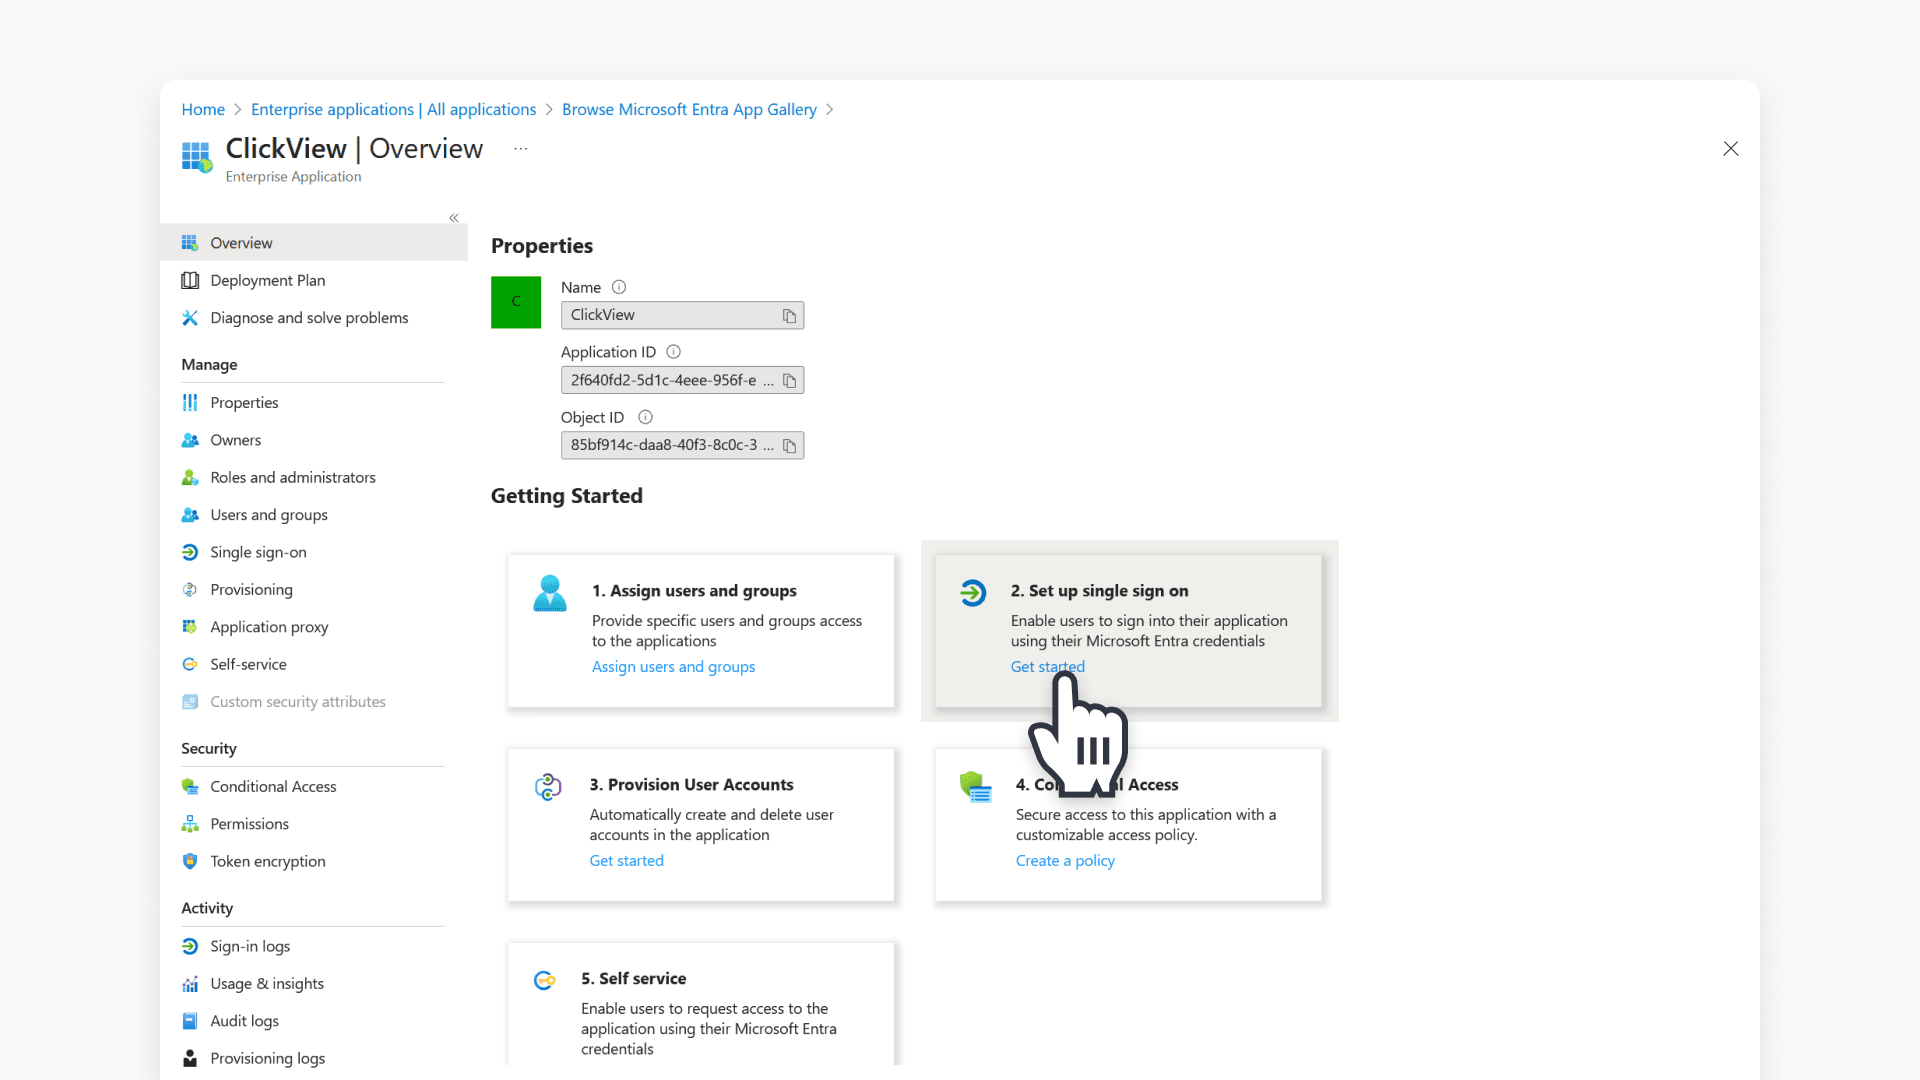Go to Enterprise applications breadcrumb

393,110
